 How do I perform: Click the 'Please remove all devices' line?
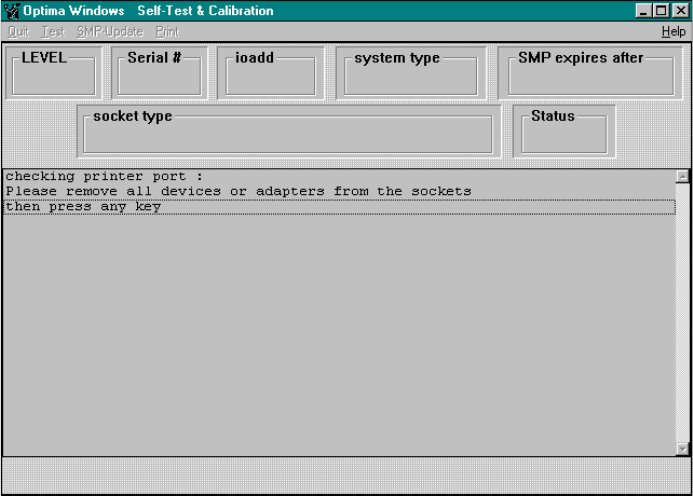339,191
